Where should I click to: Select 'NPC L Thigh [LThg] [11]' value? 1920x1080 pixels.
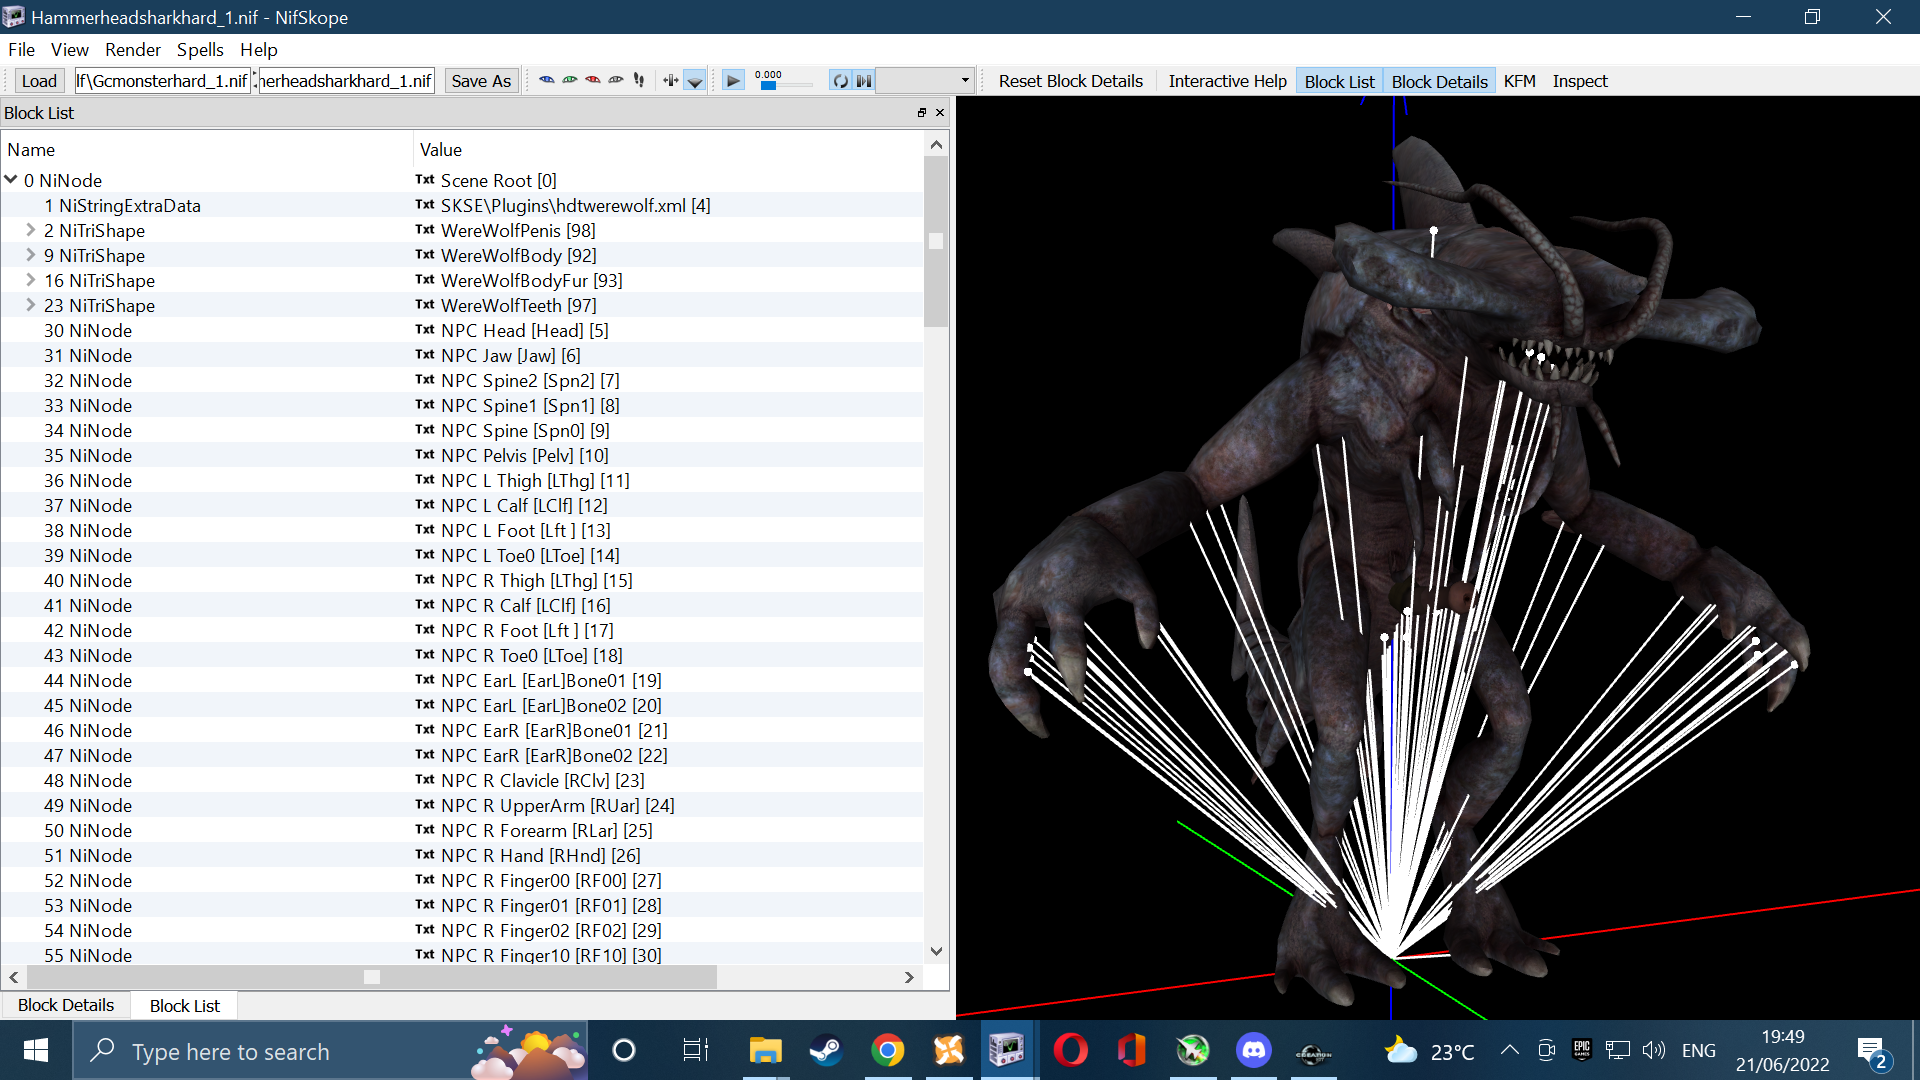pos(535,480)
